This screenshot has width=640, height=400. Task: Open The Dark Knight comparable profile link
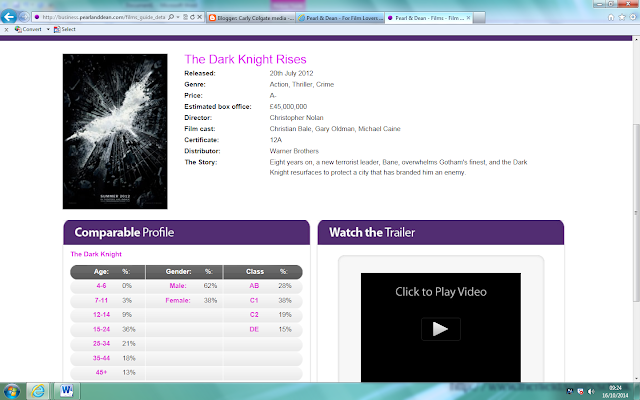tap(96, 254)
